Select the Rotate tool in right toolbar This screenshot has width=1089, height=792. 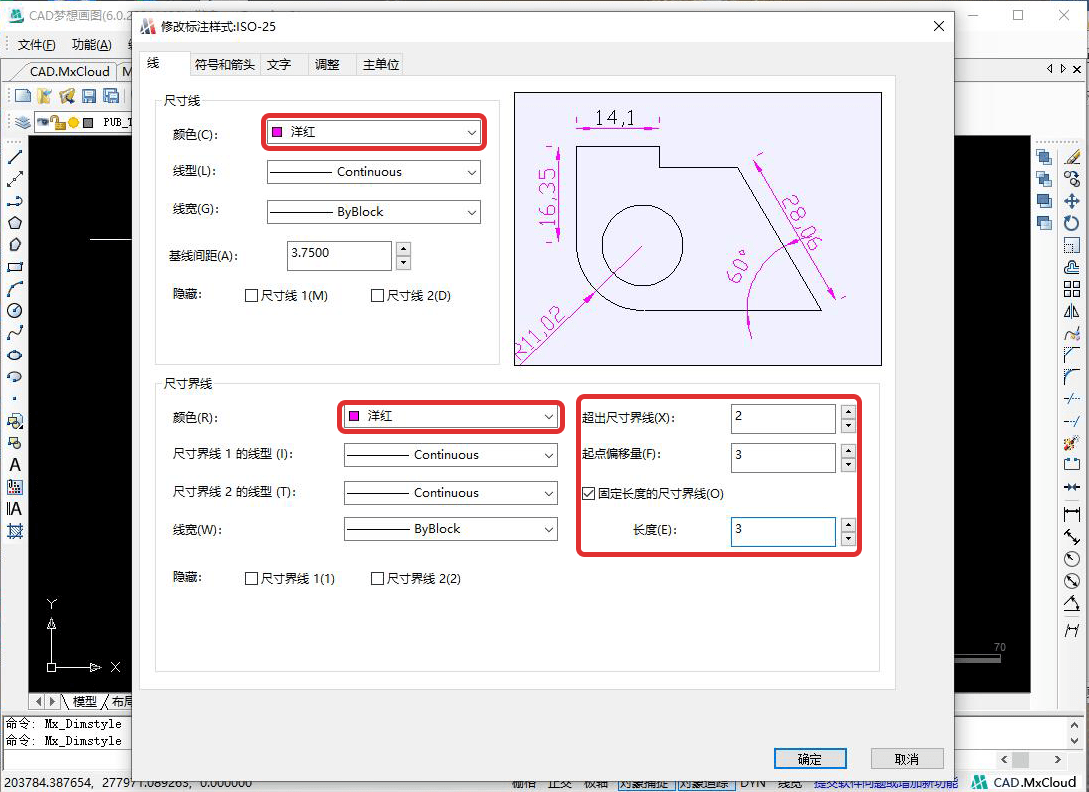coord(1072,223)
